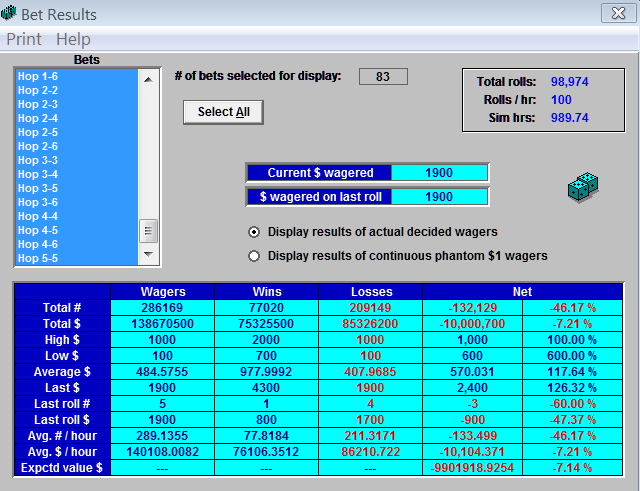This screenshot has height=491, width=640.
Task: Click Total $ net cell -10,000,700
Action: [473, 324]
